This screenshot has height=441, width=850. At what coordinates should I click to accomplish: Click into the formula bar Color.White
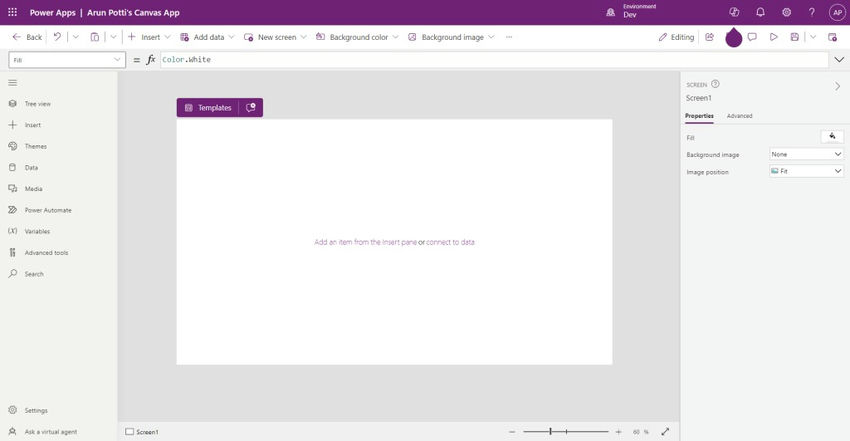point(493,60)
